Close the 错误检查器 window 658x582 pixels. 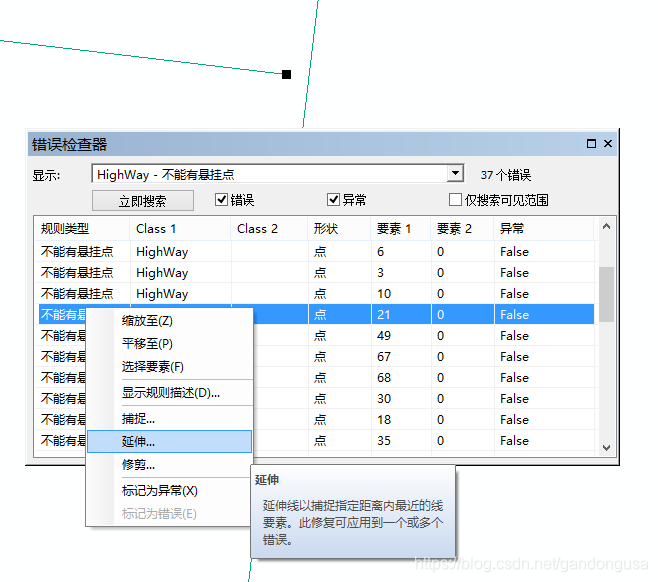pyautogui.click(x=608, y=144)
